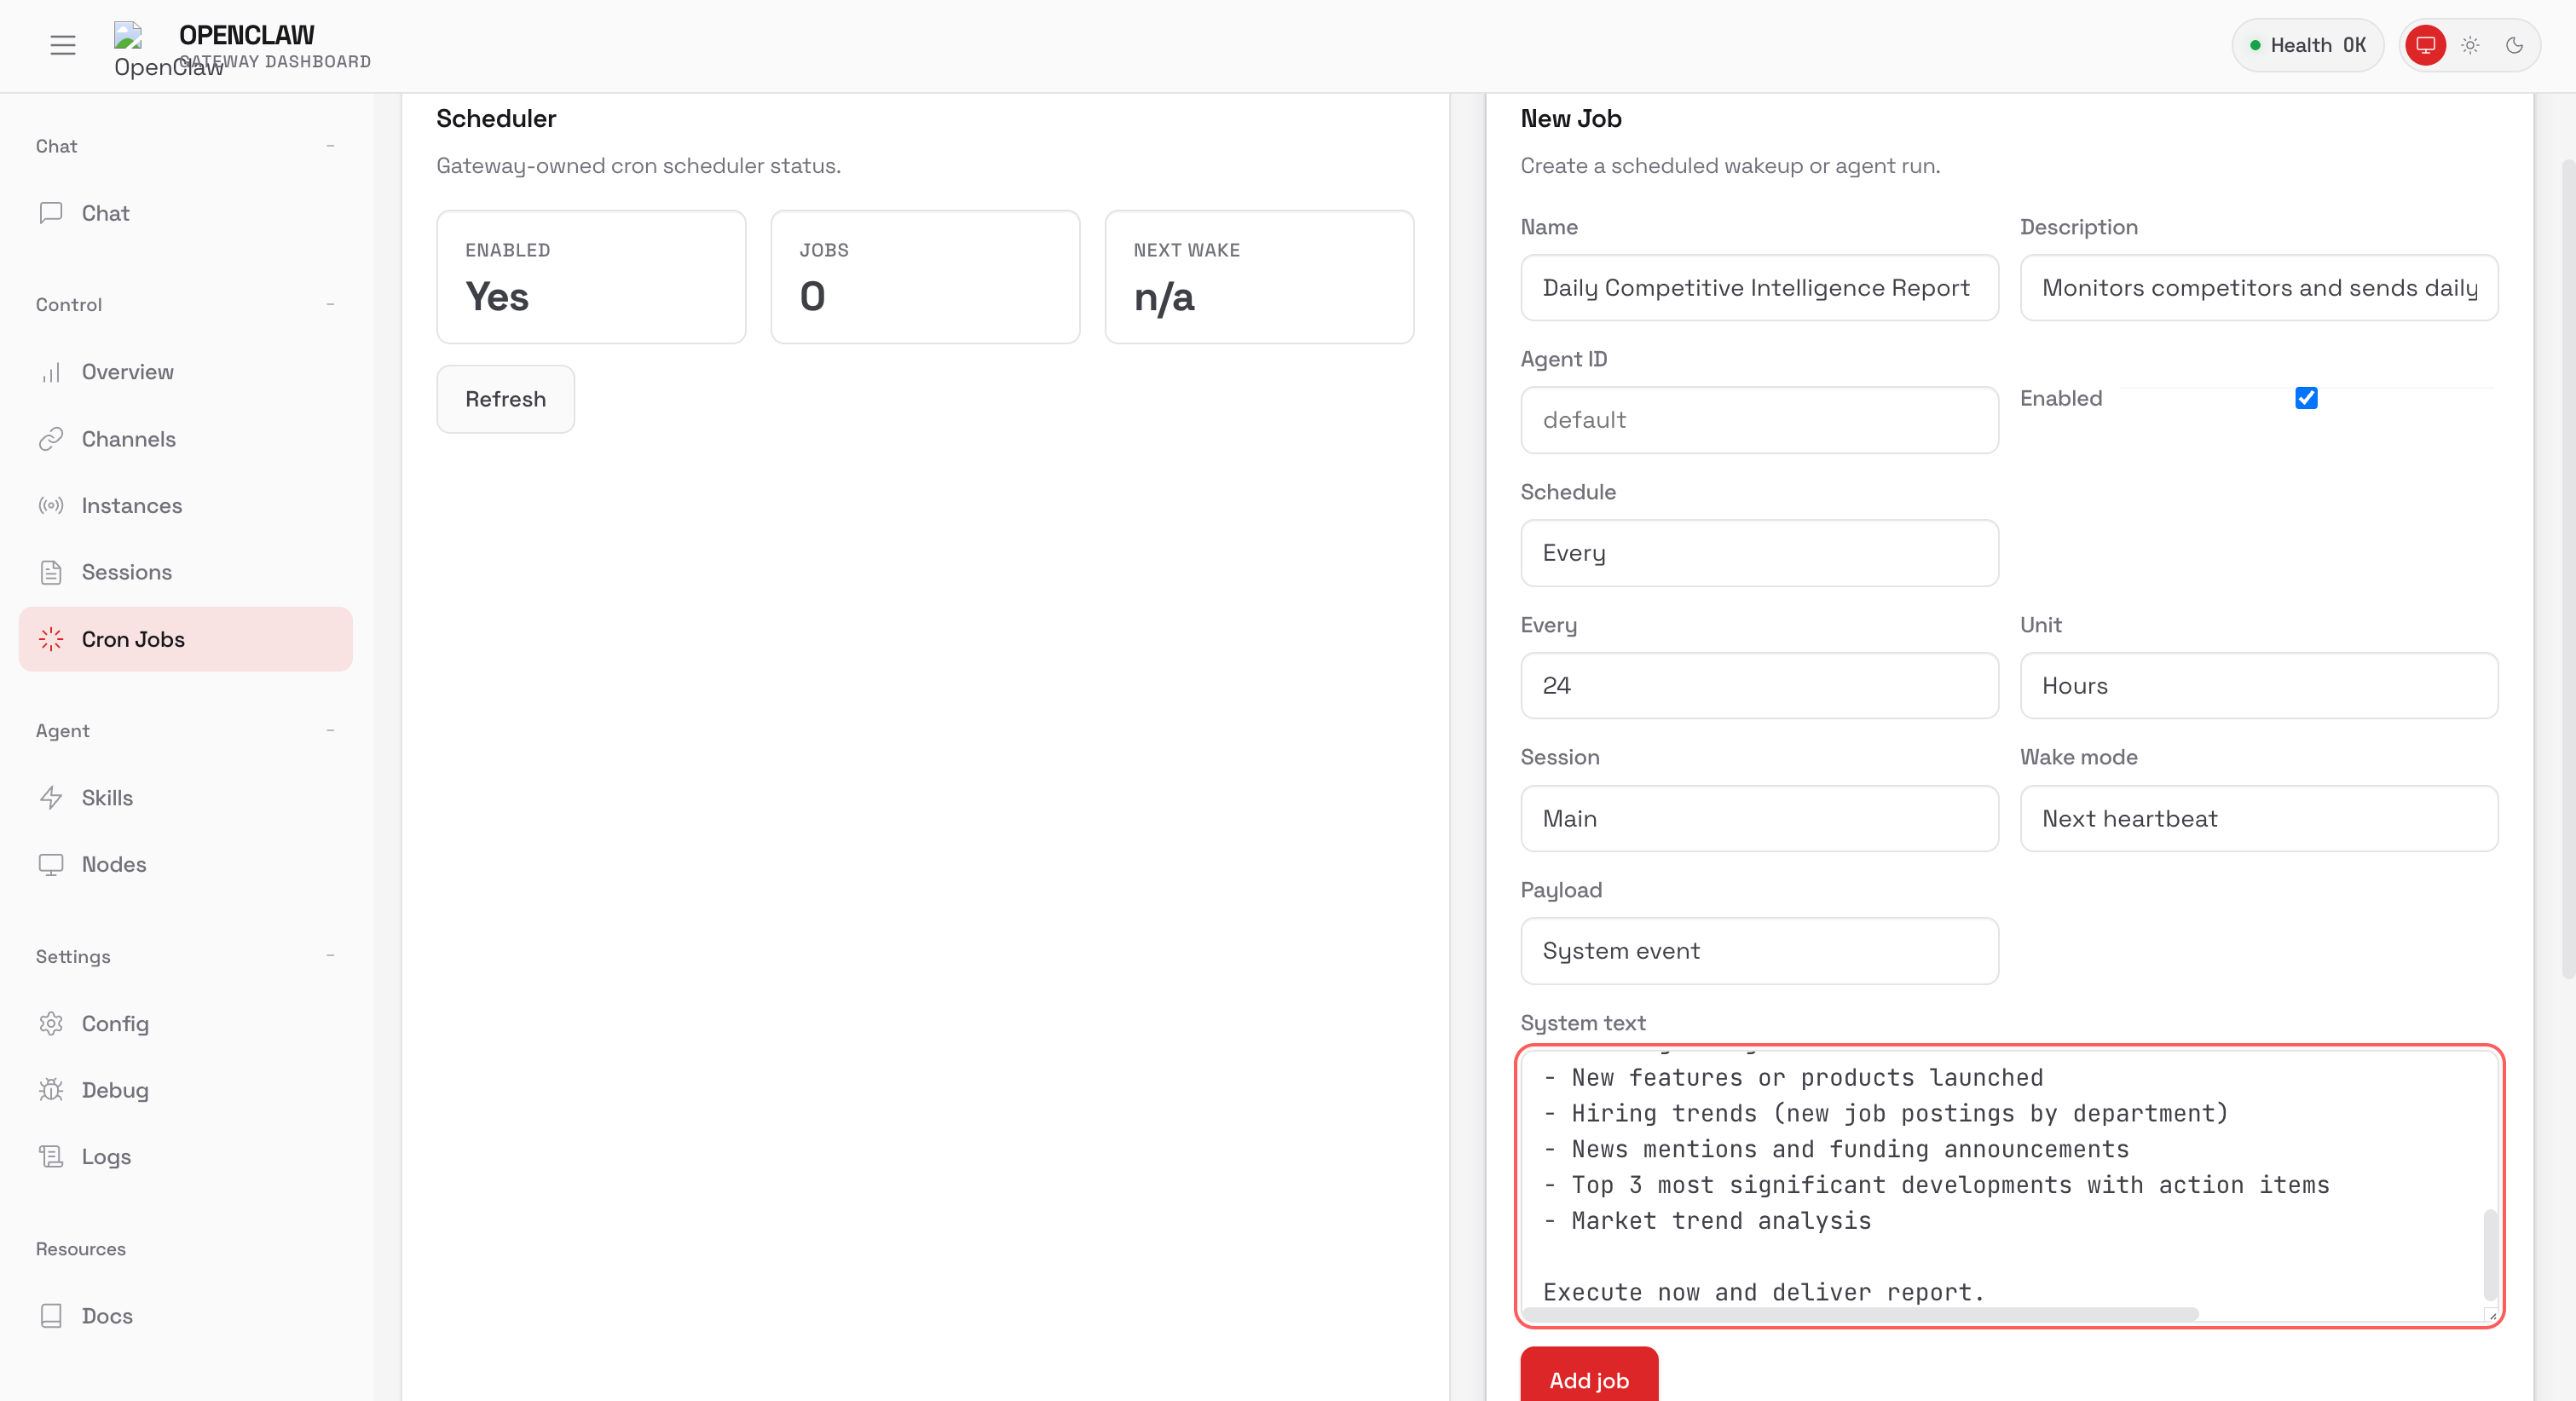Viewport: 2576px width, 1401px height.
Task: Open the Debug page bug icon
Action: click(51, 1090)
